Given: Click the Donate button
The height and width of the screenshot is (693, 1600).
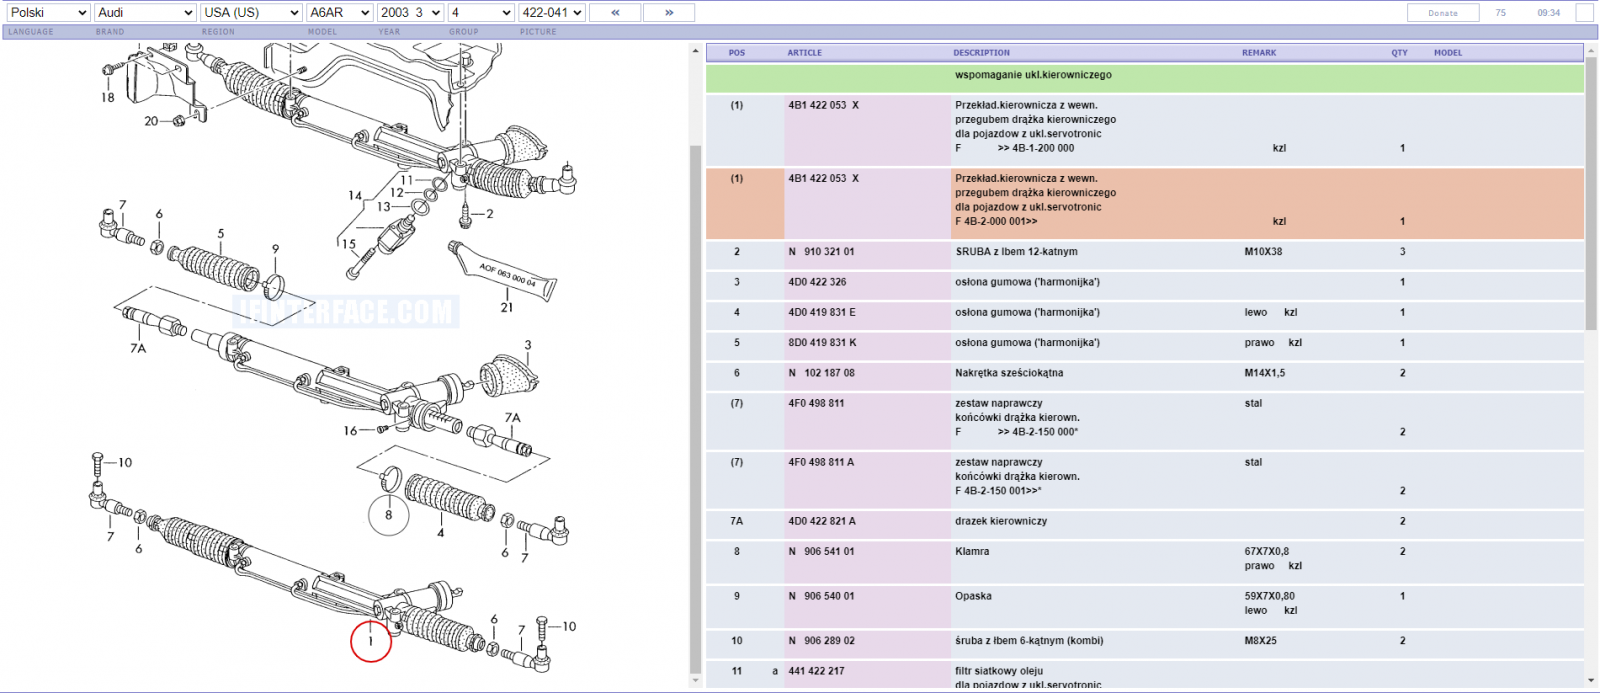Looking at the screenshot, I should click(1443, 13).
